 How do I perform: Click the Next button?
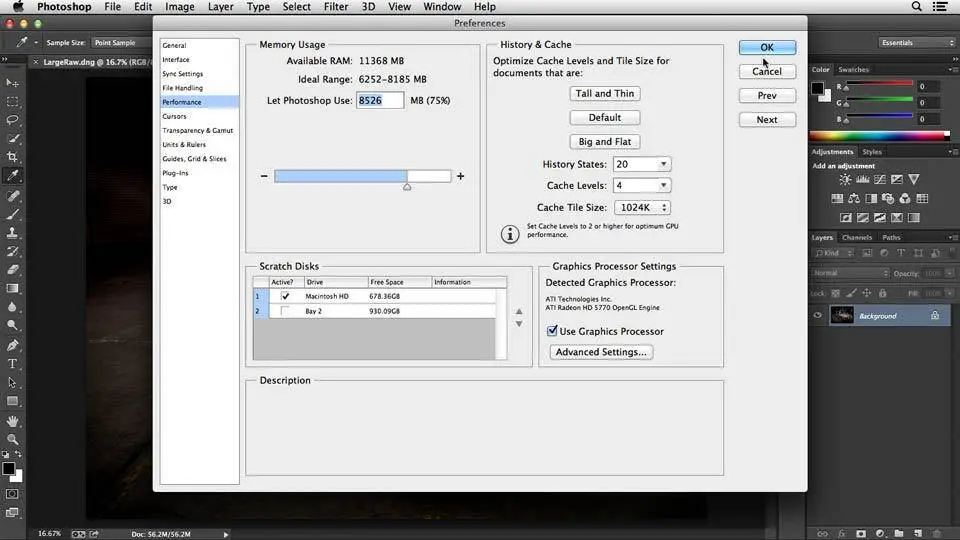coord(767,119)
